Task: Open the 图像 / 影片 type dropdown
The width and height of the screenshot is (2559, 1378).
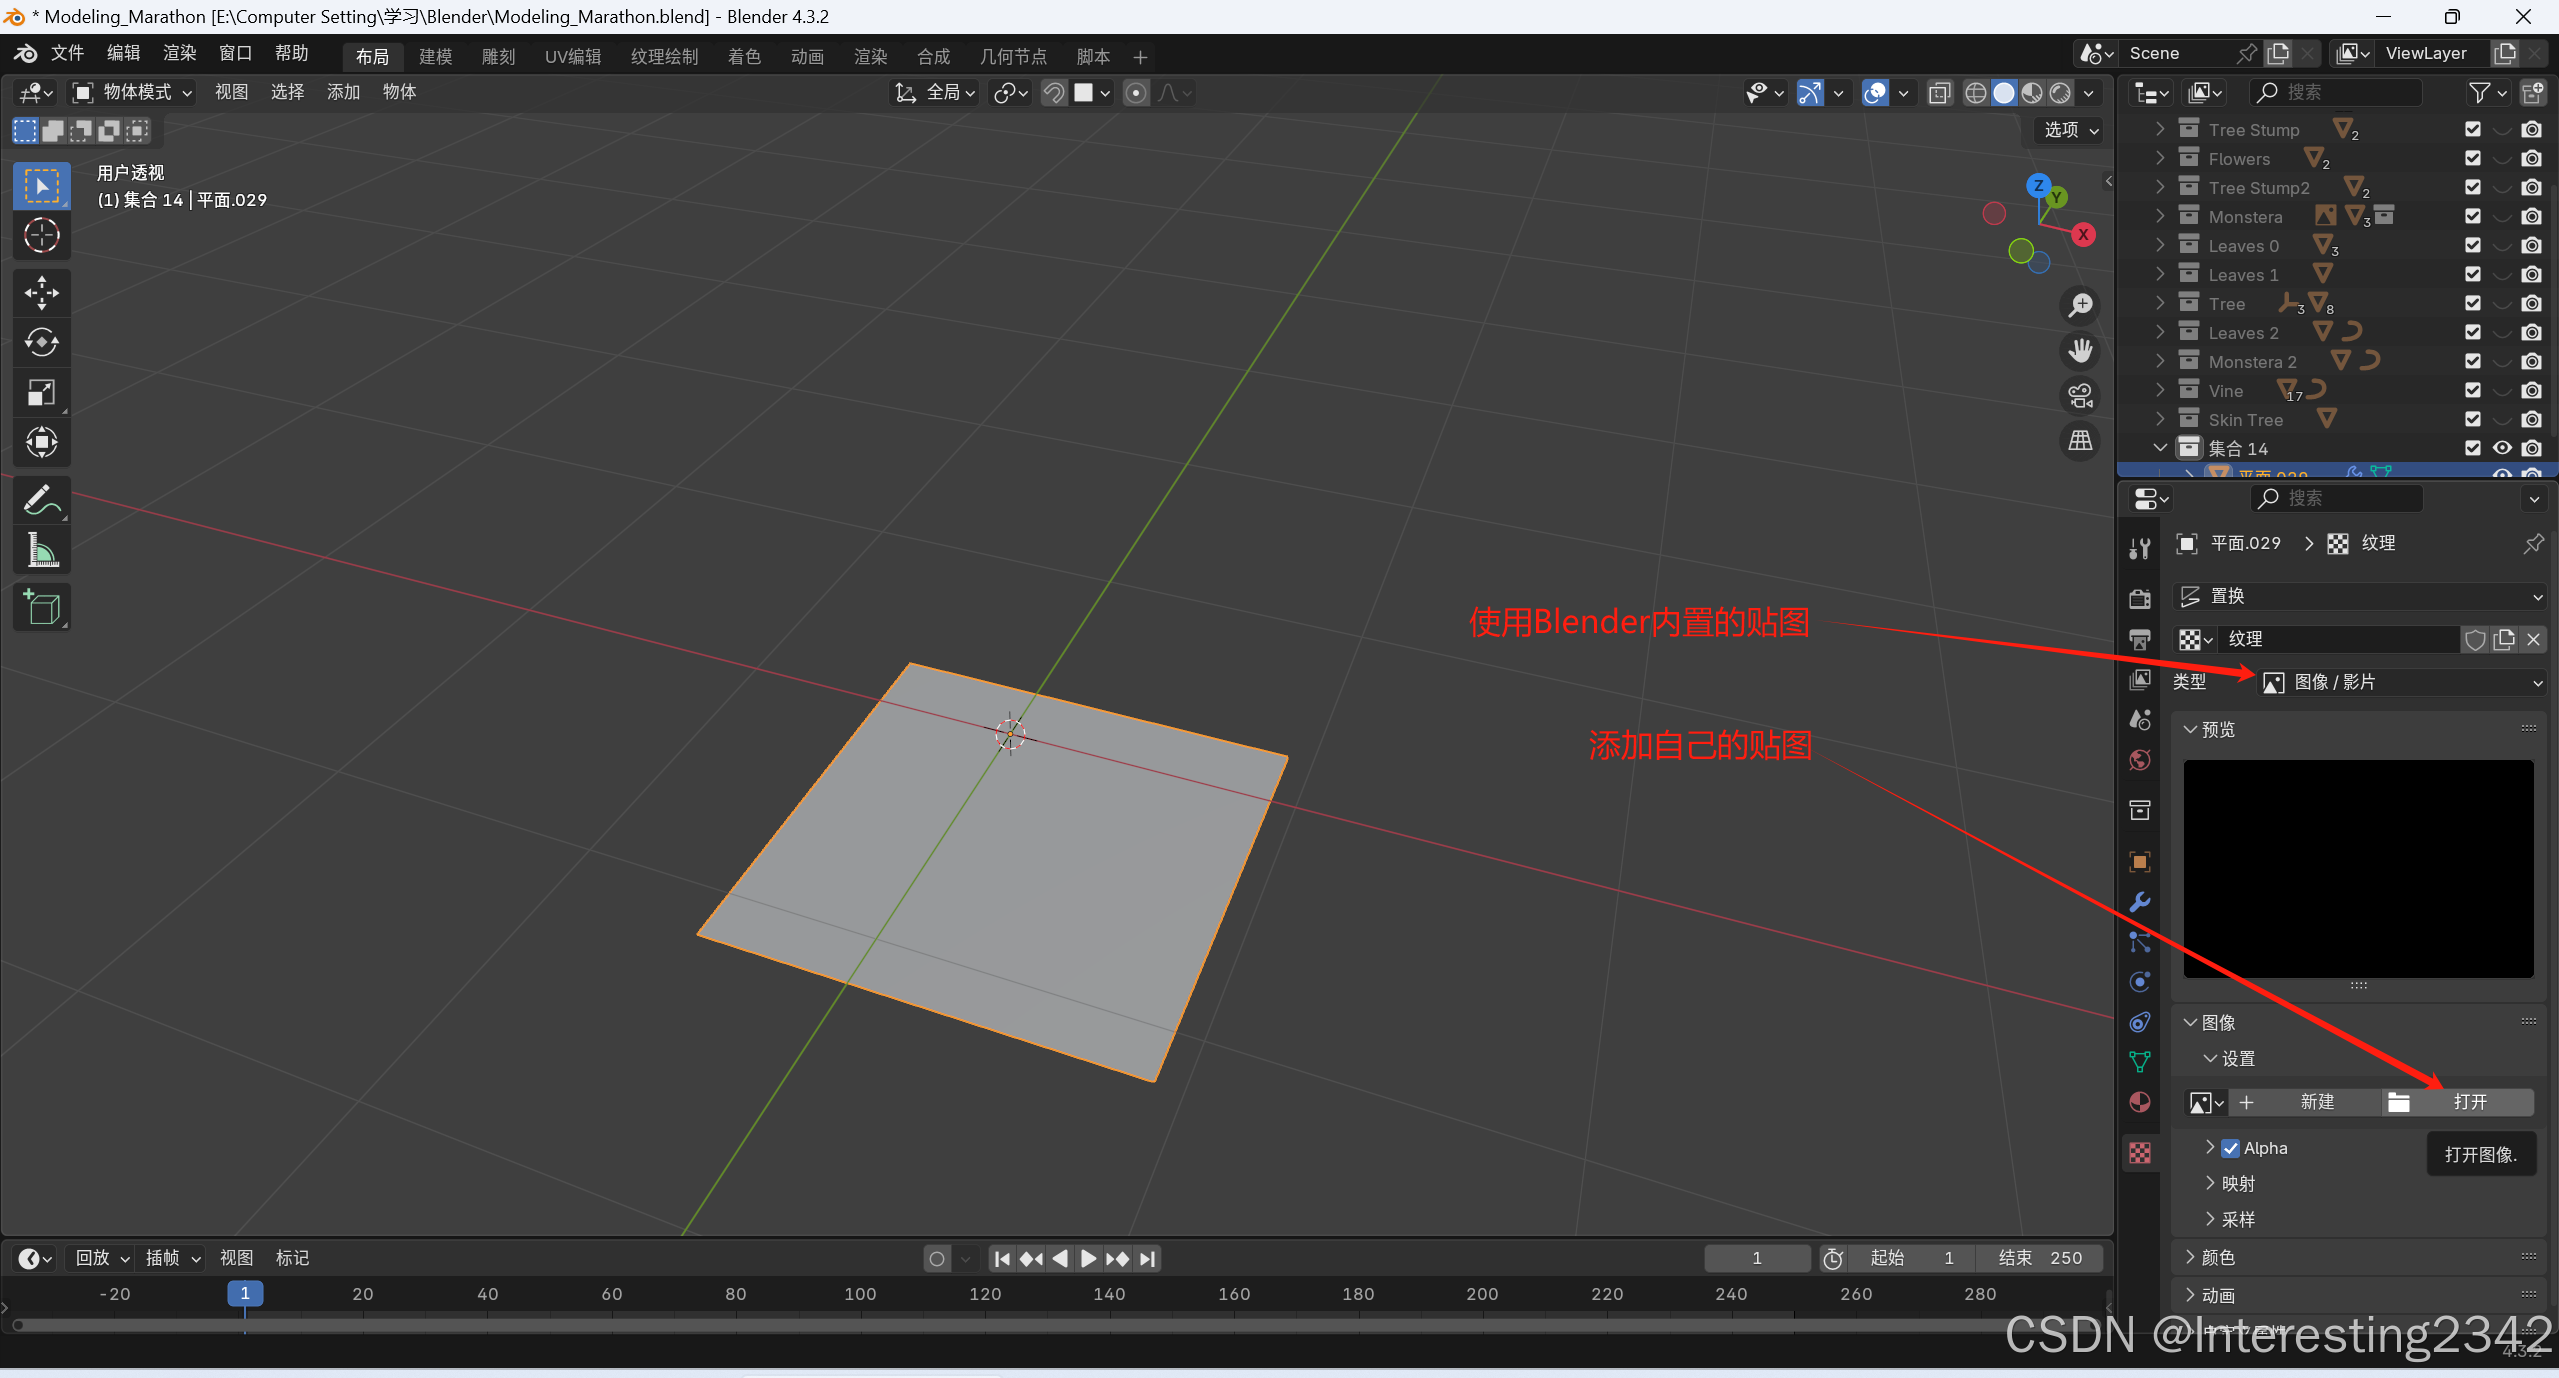Action: pos(2400,682)
